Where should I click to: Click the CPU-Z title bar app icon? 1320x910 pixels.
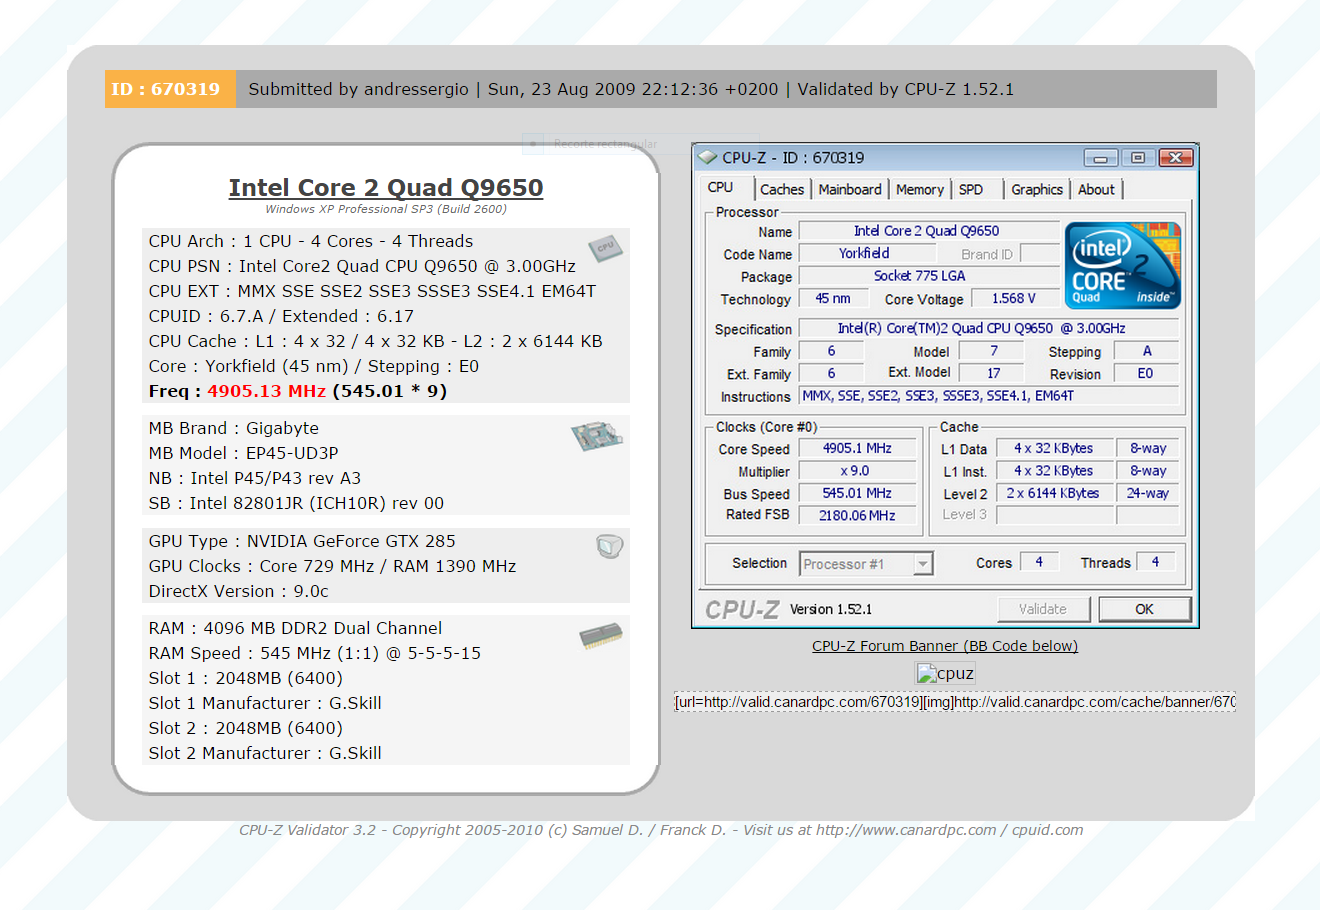tap(708, 157)
